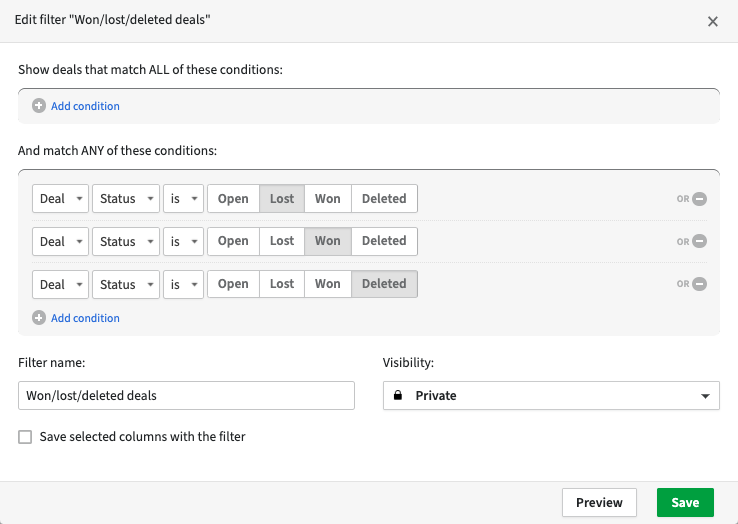Select Open status in first condition row

point(233,198)
